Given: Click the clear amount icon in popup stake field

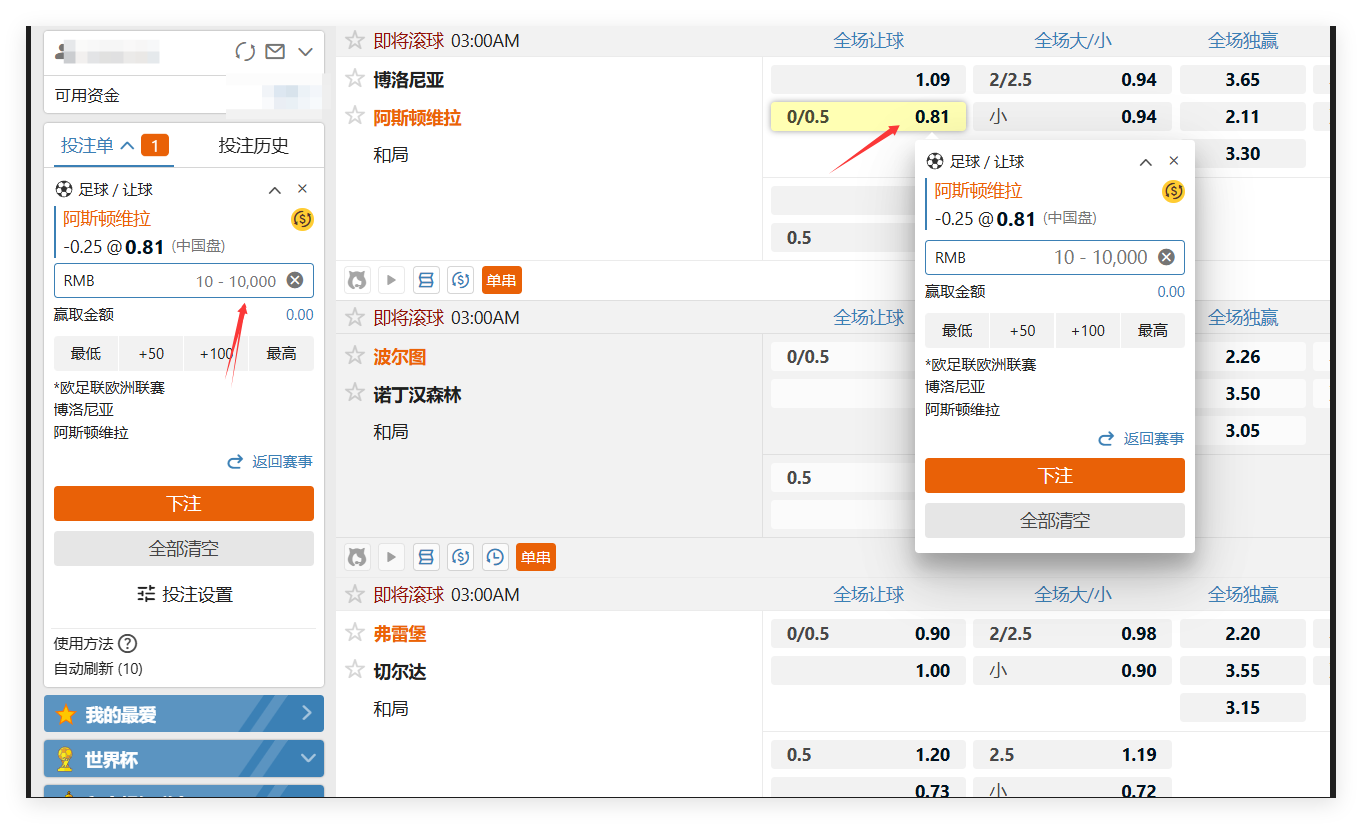Looking at the screenshot, I should click(1166, 257).
